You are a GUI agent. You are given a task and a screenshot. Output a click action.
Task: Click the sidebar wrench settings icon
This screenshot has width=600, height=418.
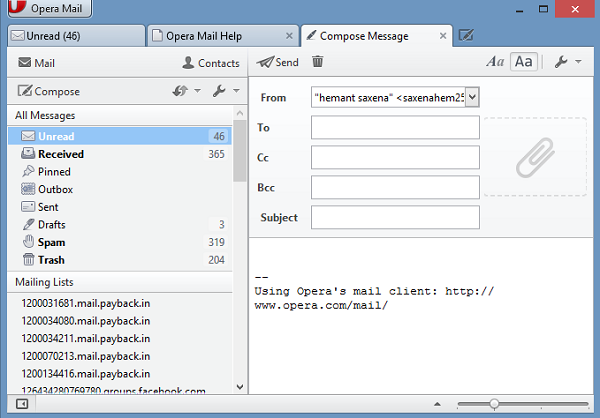pos(219,91)
